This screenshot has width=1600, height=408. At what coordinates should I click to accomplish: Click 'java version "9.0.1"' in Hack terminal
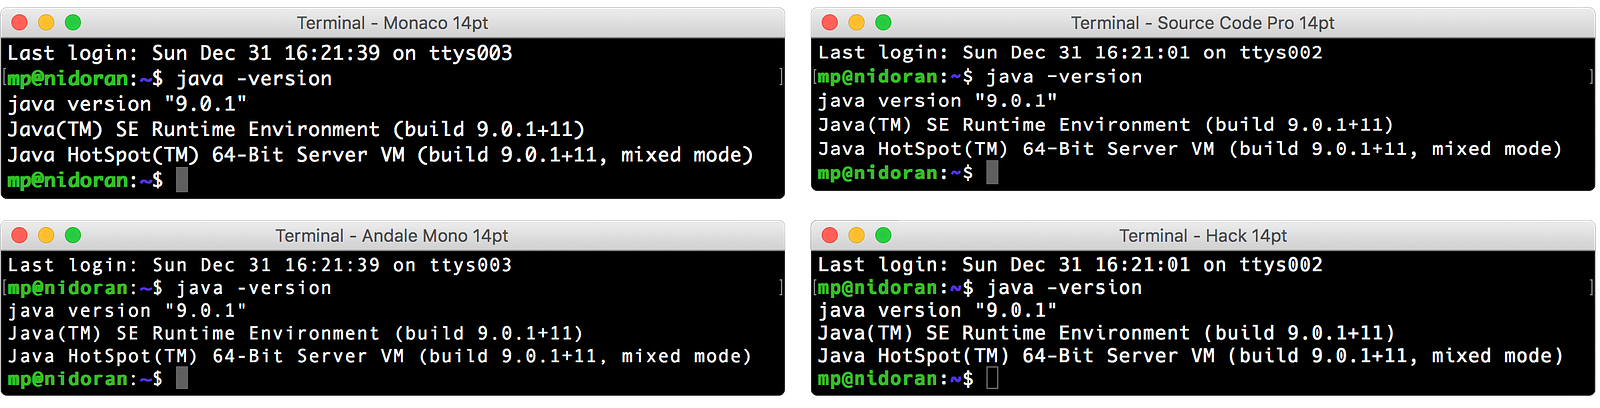[x=937, y=311]
